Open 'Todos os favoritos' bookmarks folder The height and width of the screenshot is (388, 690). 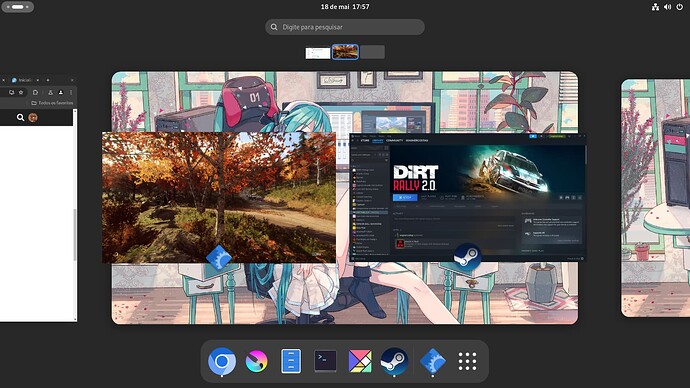tap(52, 103)
